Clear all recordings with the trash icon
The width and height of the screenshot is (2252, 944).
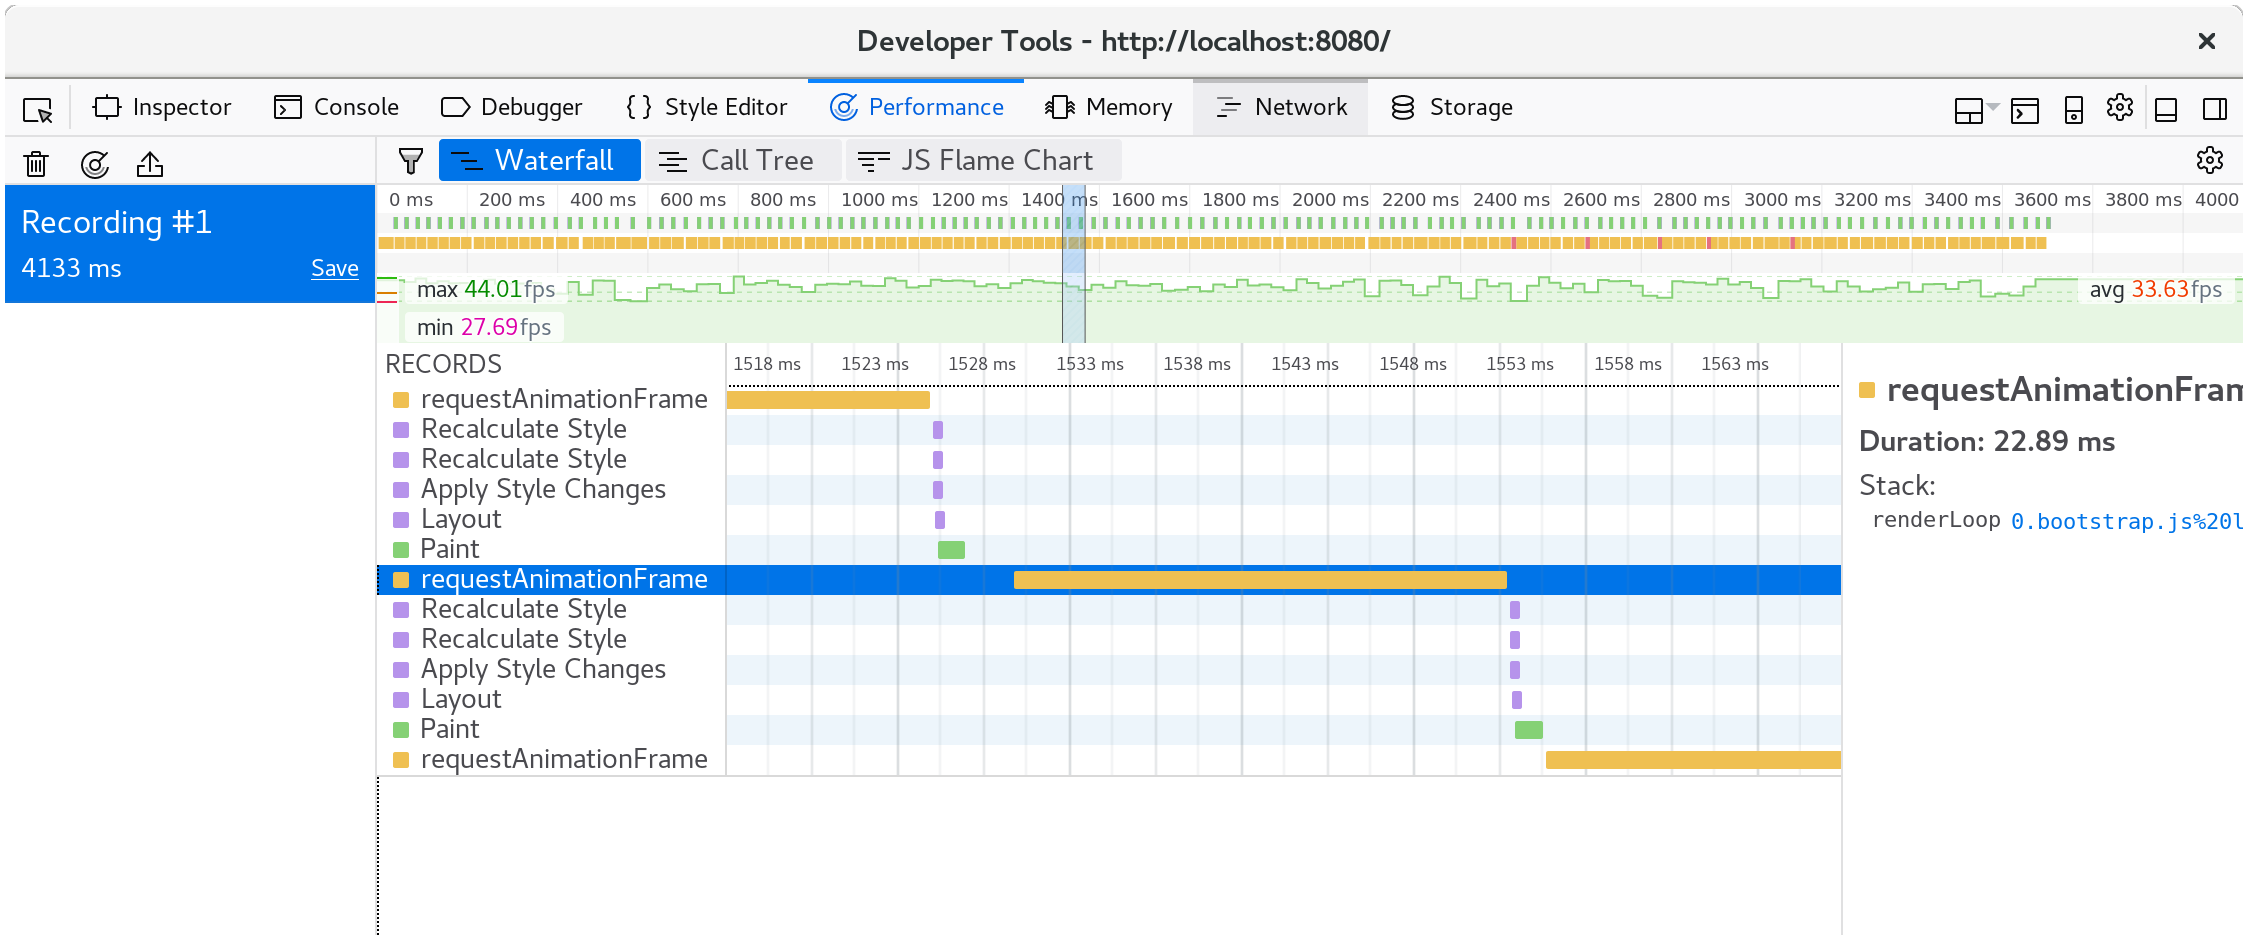tap(36, 163)
